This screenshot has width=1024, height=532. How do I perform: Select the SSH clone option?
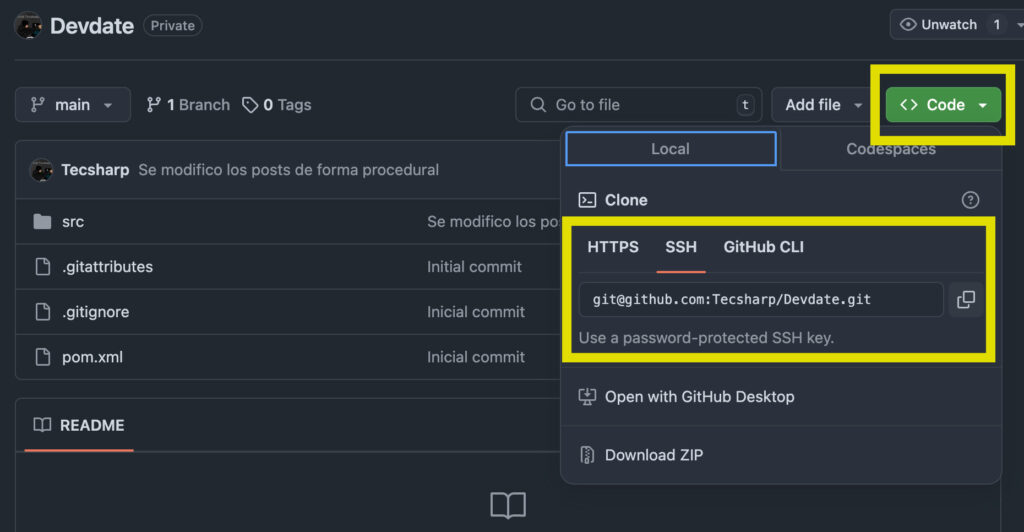point(681,247)
